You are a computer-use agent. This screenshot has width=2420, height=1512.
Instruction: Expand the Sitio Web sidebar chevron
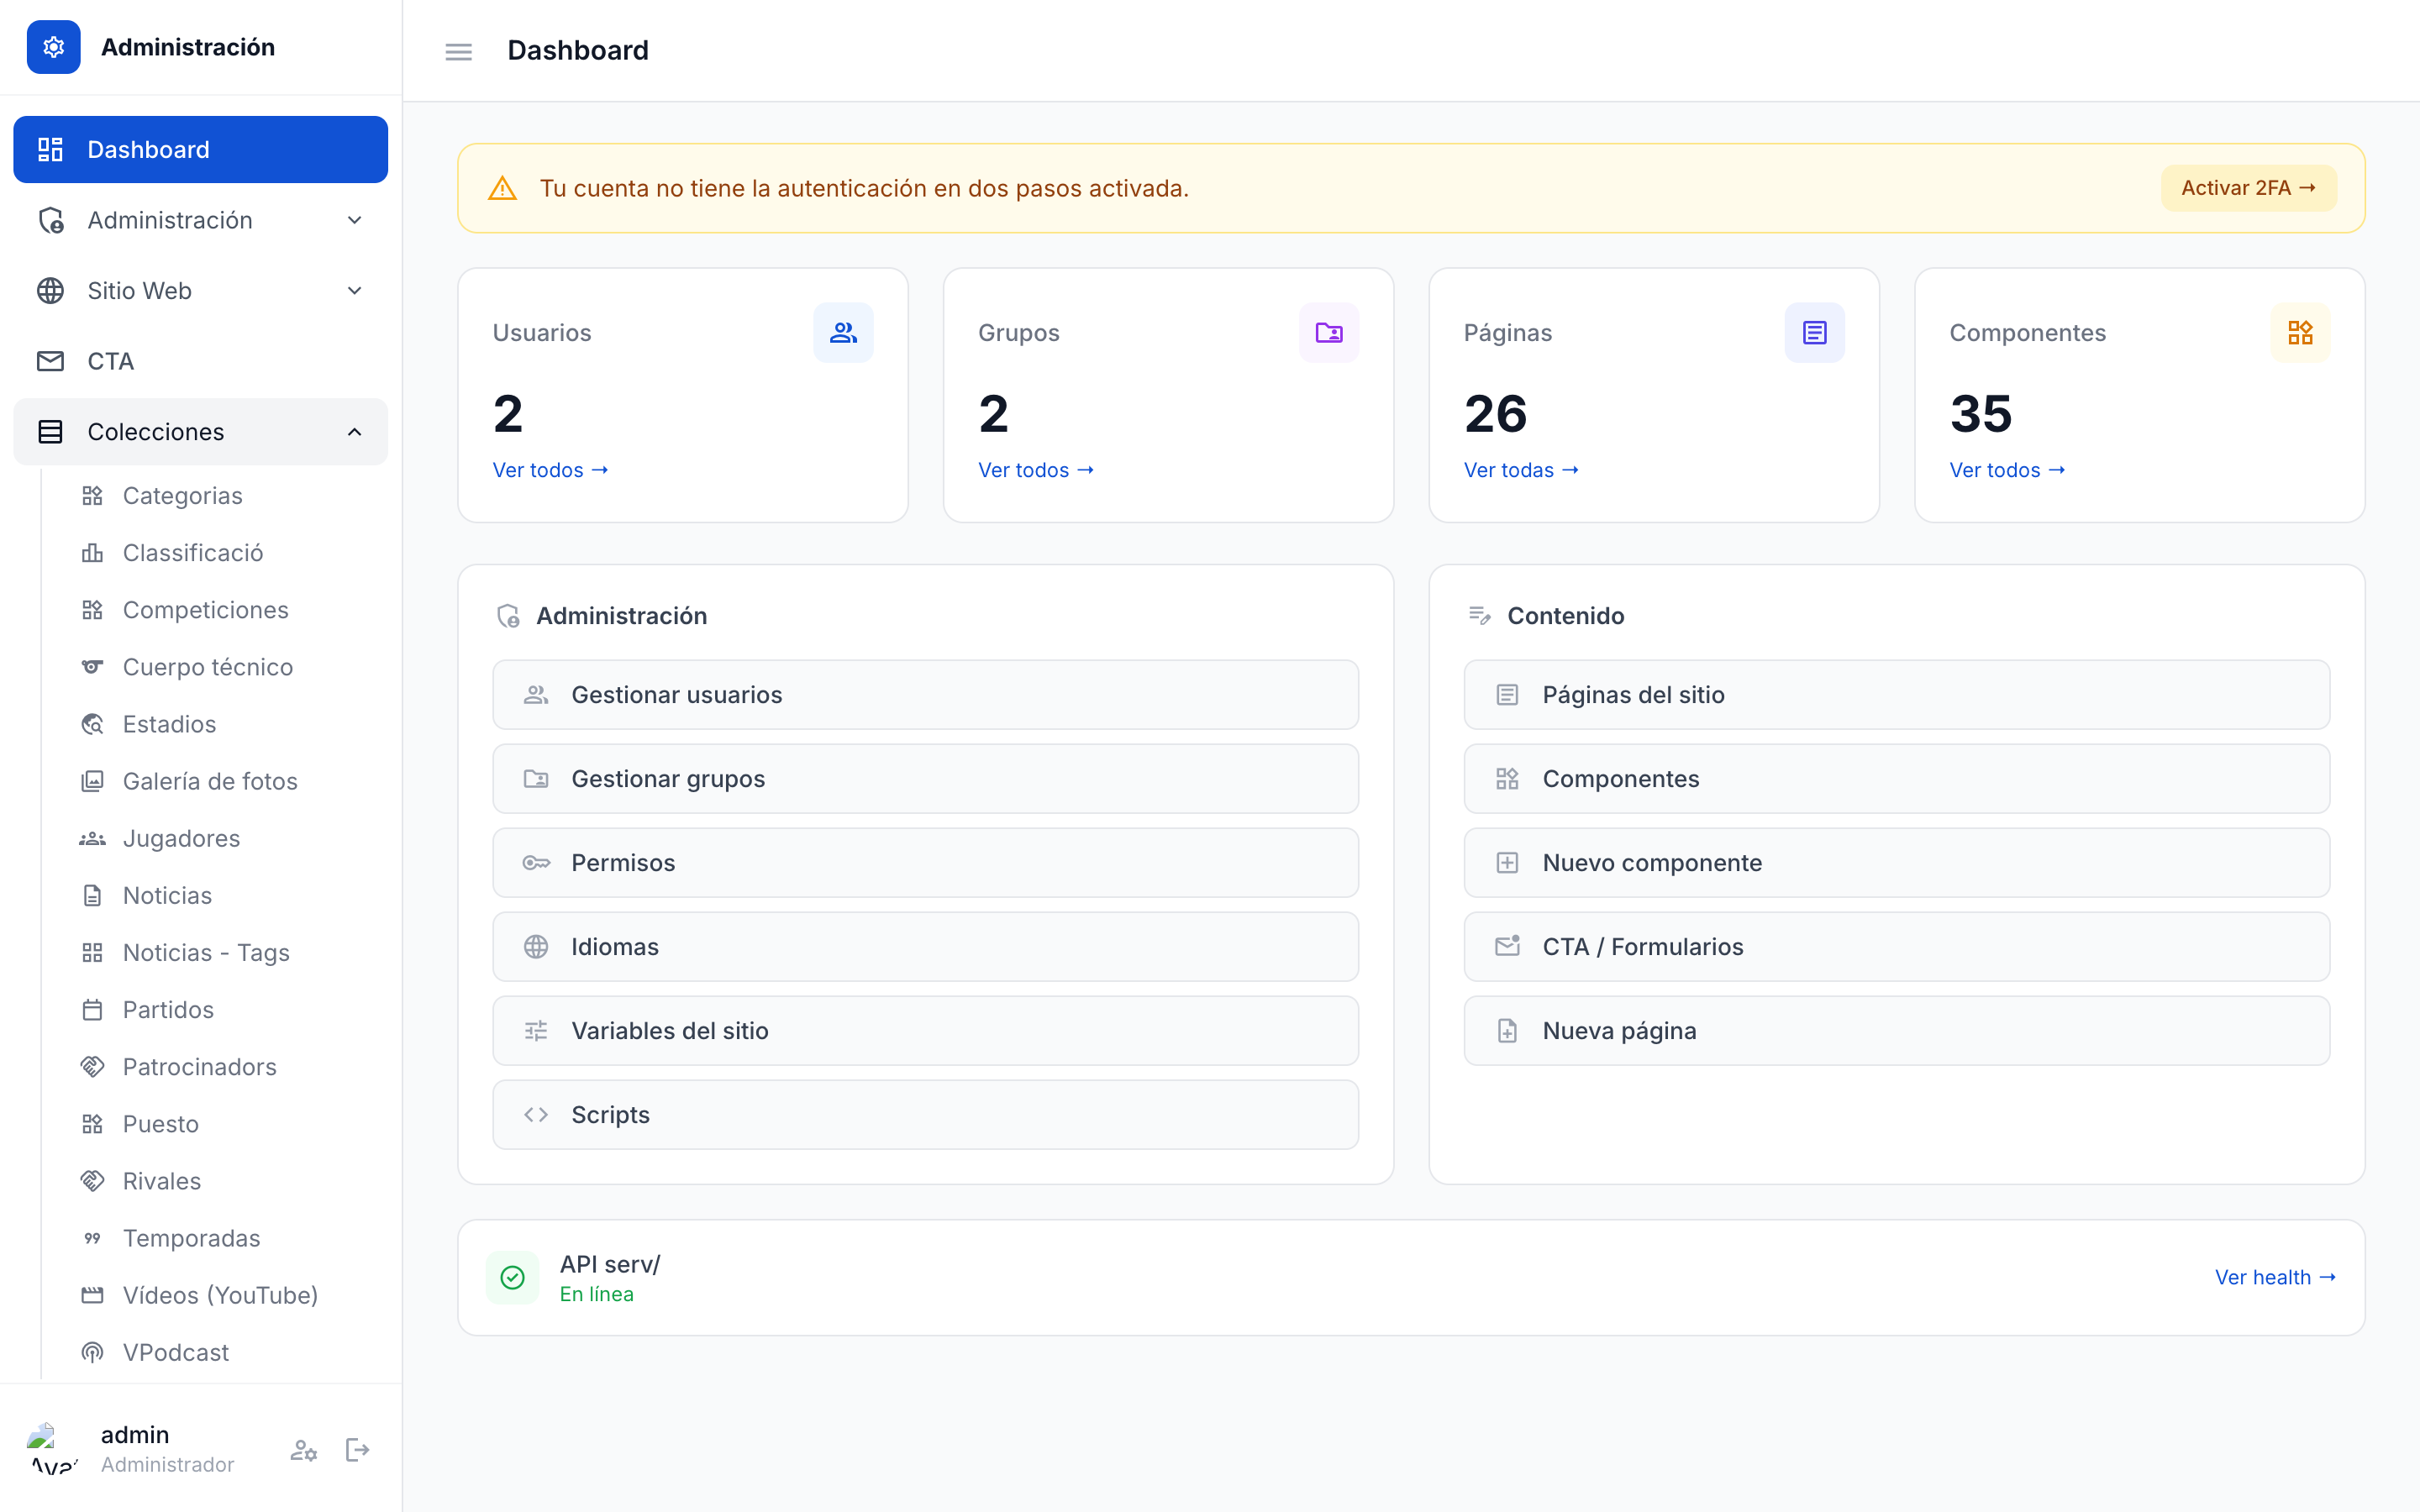(354, 291)
